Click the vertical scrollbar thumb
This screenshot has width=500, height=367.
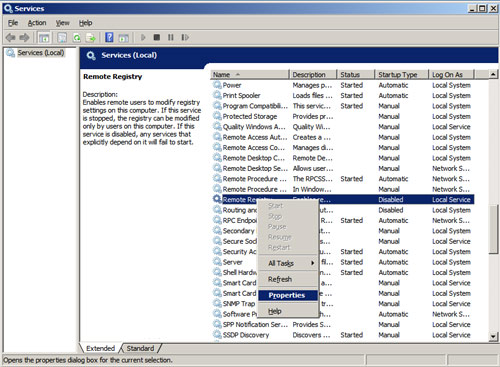click(x=493, y=230)
